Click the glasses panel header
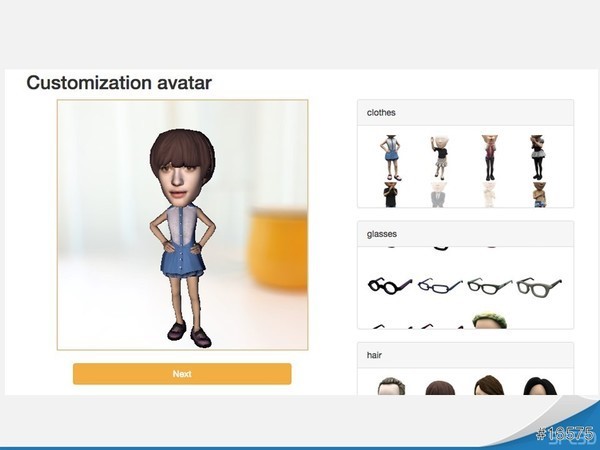This screenshot has height=450, width=600. (465, 234)
